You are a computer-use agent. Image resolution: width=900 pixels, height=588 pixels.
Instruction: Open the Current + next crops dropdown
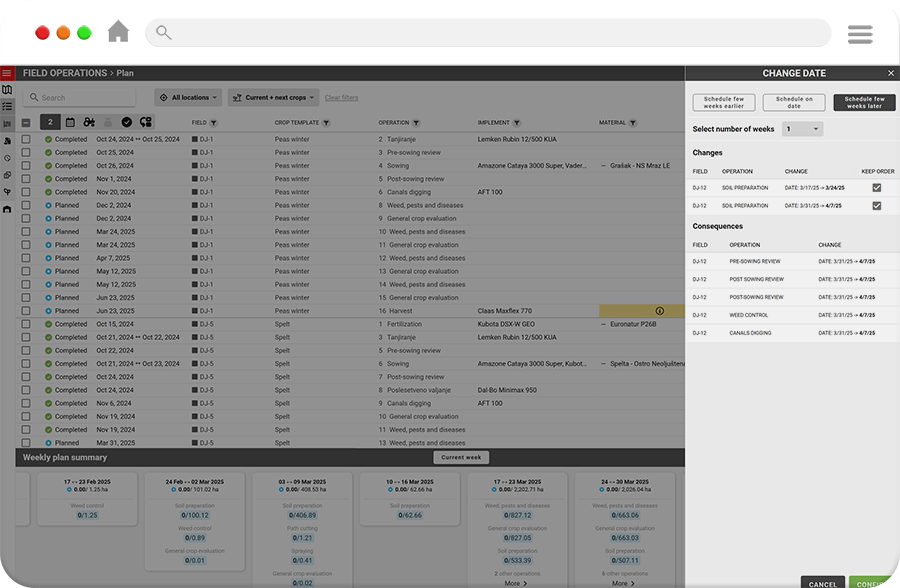click(273, 98)
